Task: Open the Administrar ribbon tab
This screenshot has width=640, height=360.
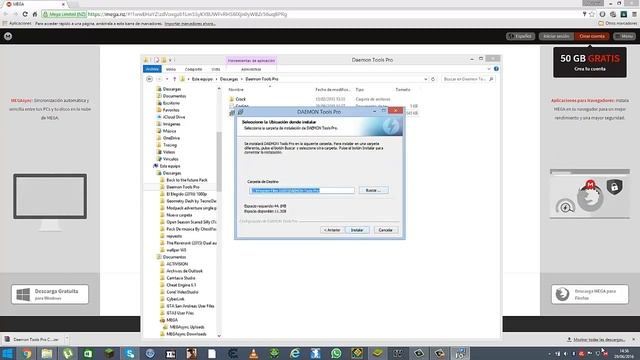Action: pos(251,69)
